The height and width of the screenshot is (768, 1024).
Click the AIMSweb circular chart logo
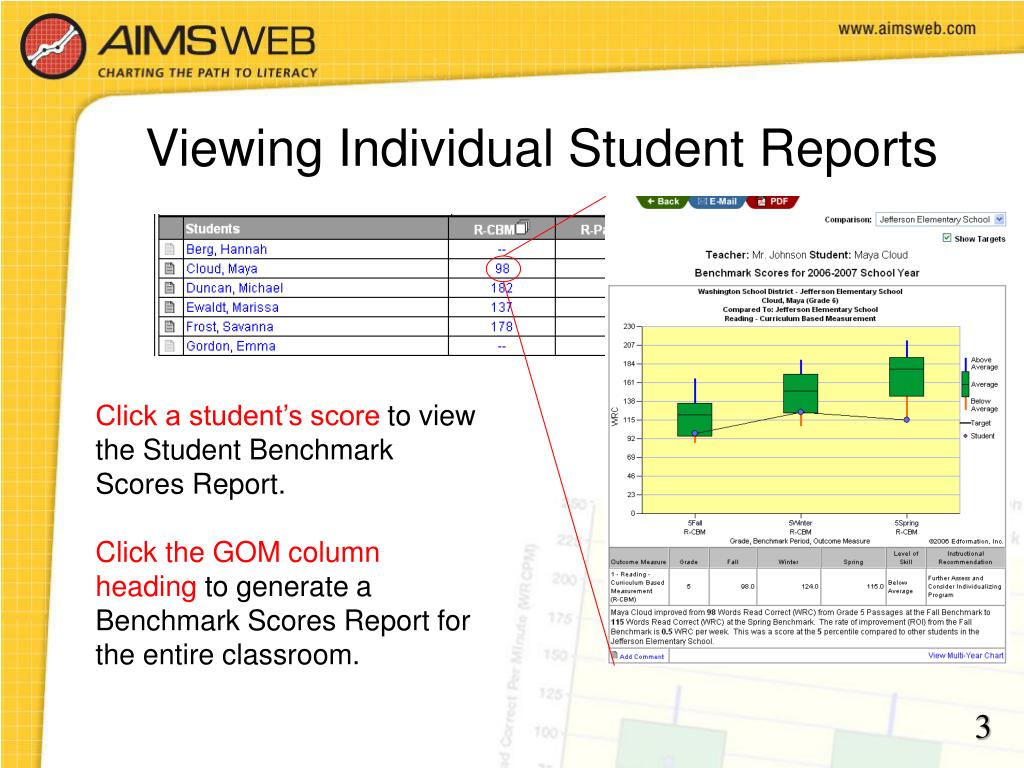tap(53, 46)
